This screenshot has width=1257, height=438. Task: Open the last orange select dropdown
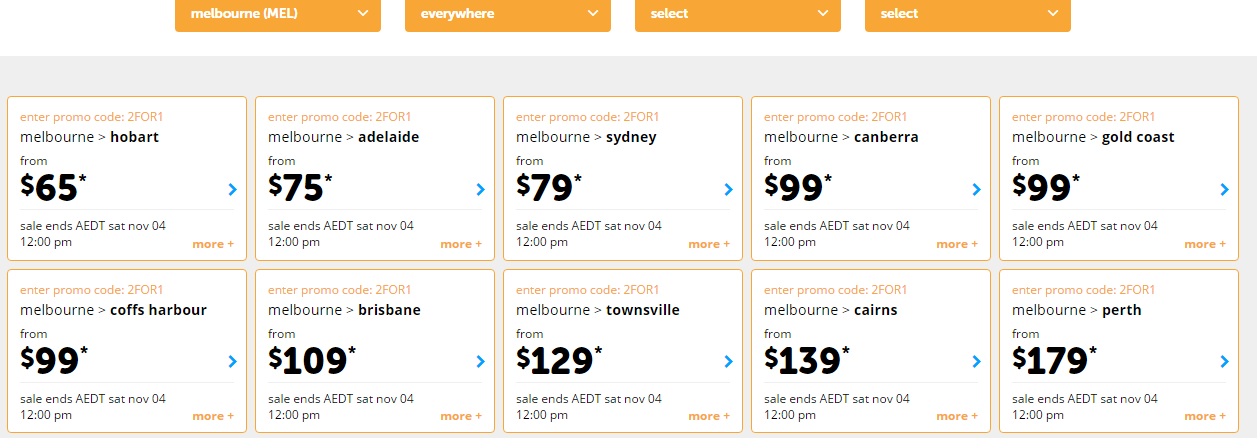[968, 14]
